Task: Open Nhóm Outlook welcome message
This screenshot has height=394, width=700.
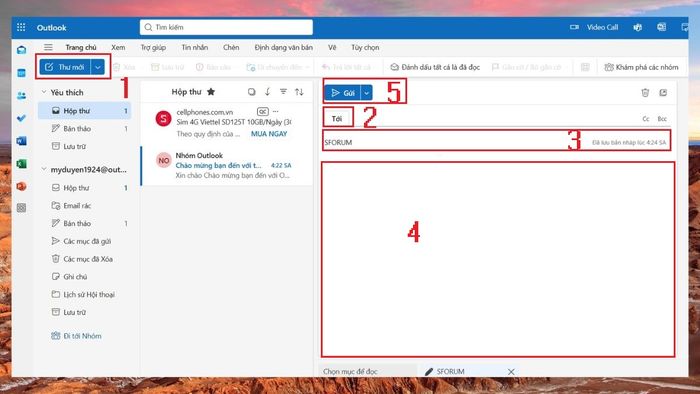Action: click(x=227, y=166)
